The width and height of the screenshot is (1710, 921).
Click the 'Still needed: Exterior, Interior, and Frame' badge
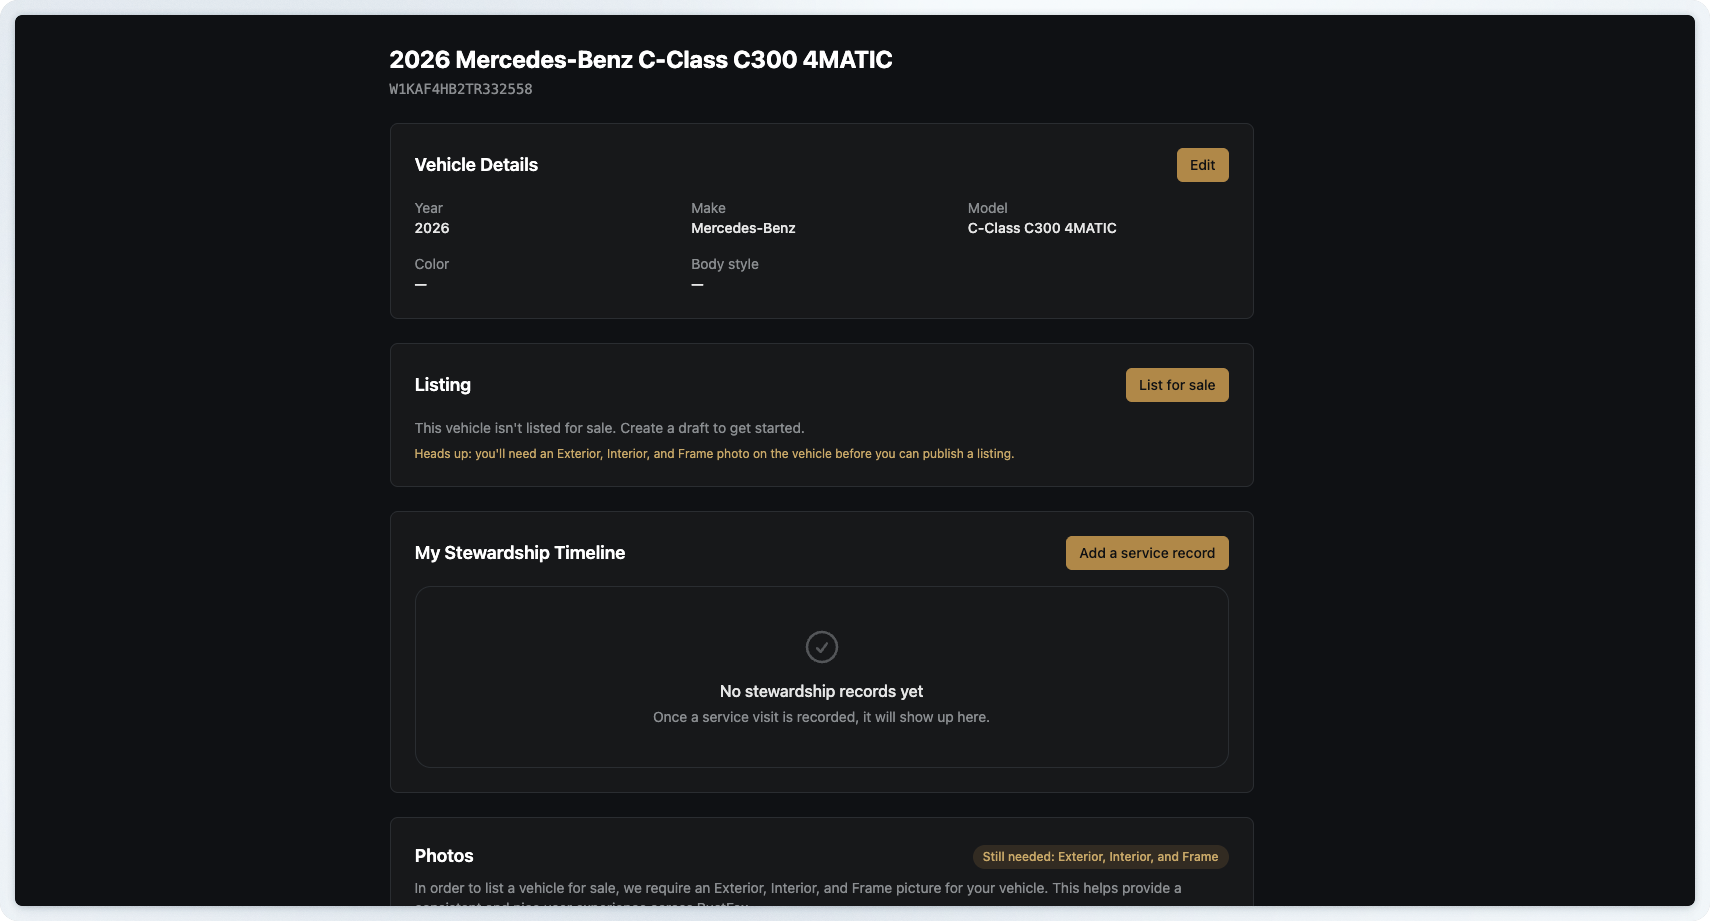coord(1100,857)
